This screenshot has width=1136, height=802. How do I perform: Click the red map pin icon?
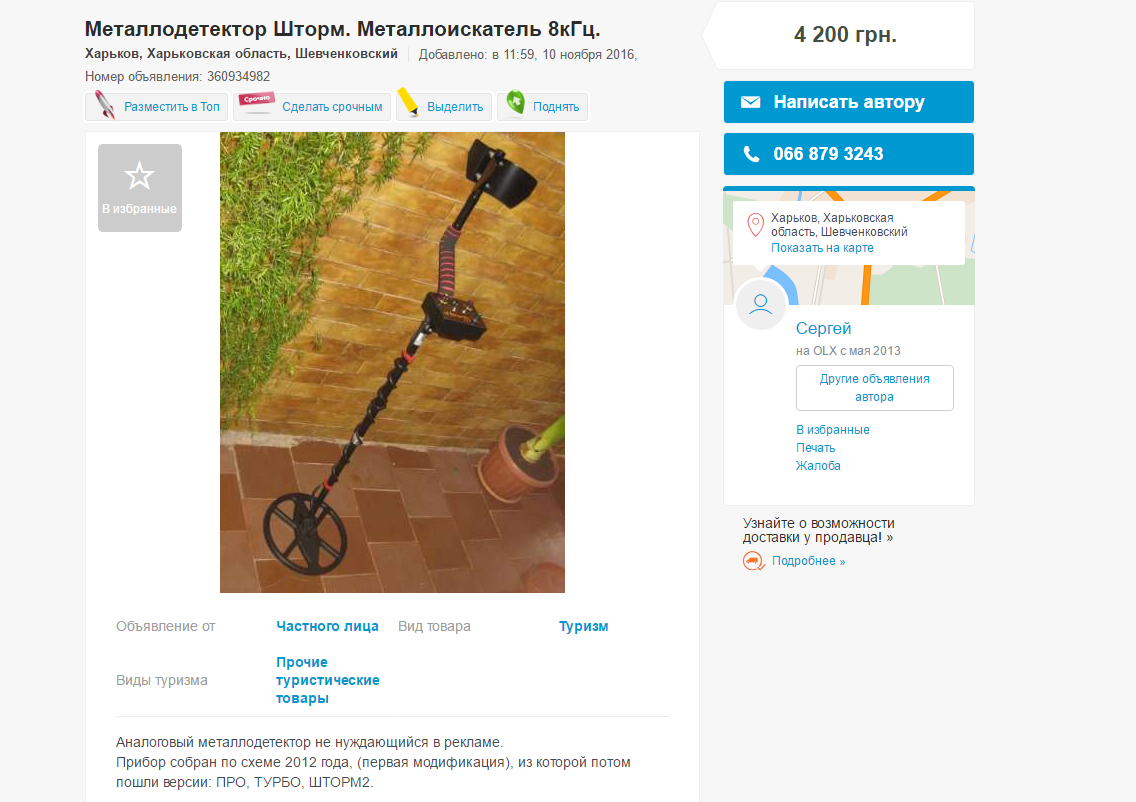756,224
